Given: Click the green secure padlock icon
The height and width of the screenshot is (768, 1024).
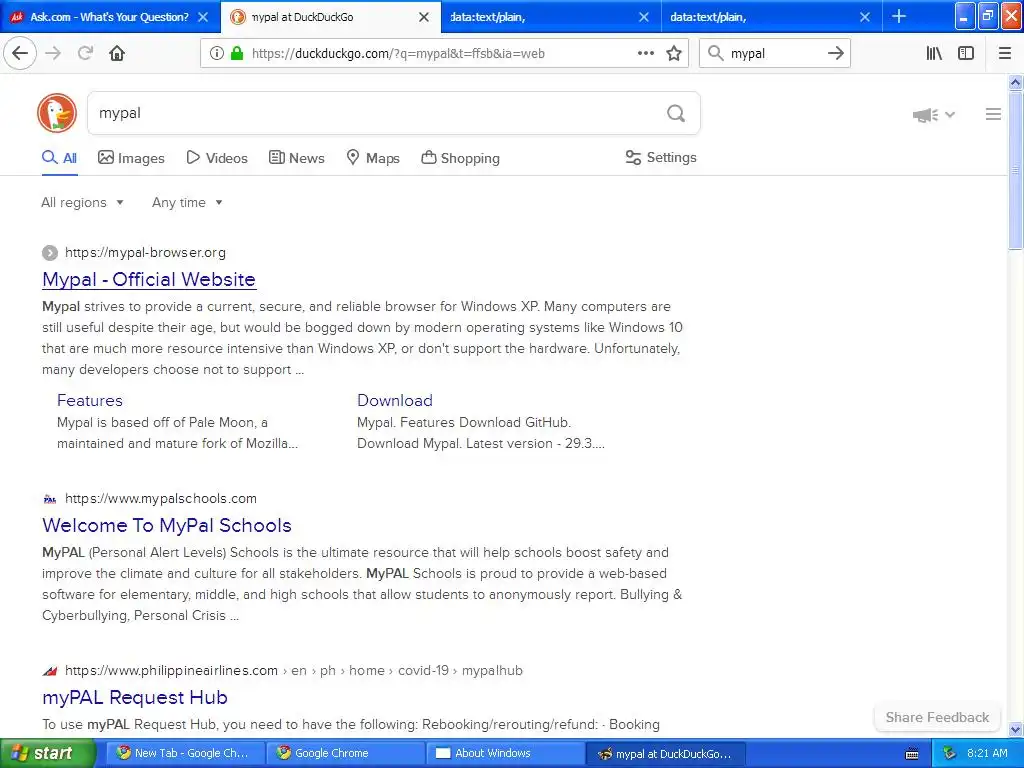Looking at the screenshot, I should [x=237, y=54].
